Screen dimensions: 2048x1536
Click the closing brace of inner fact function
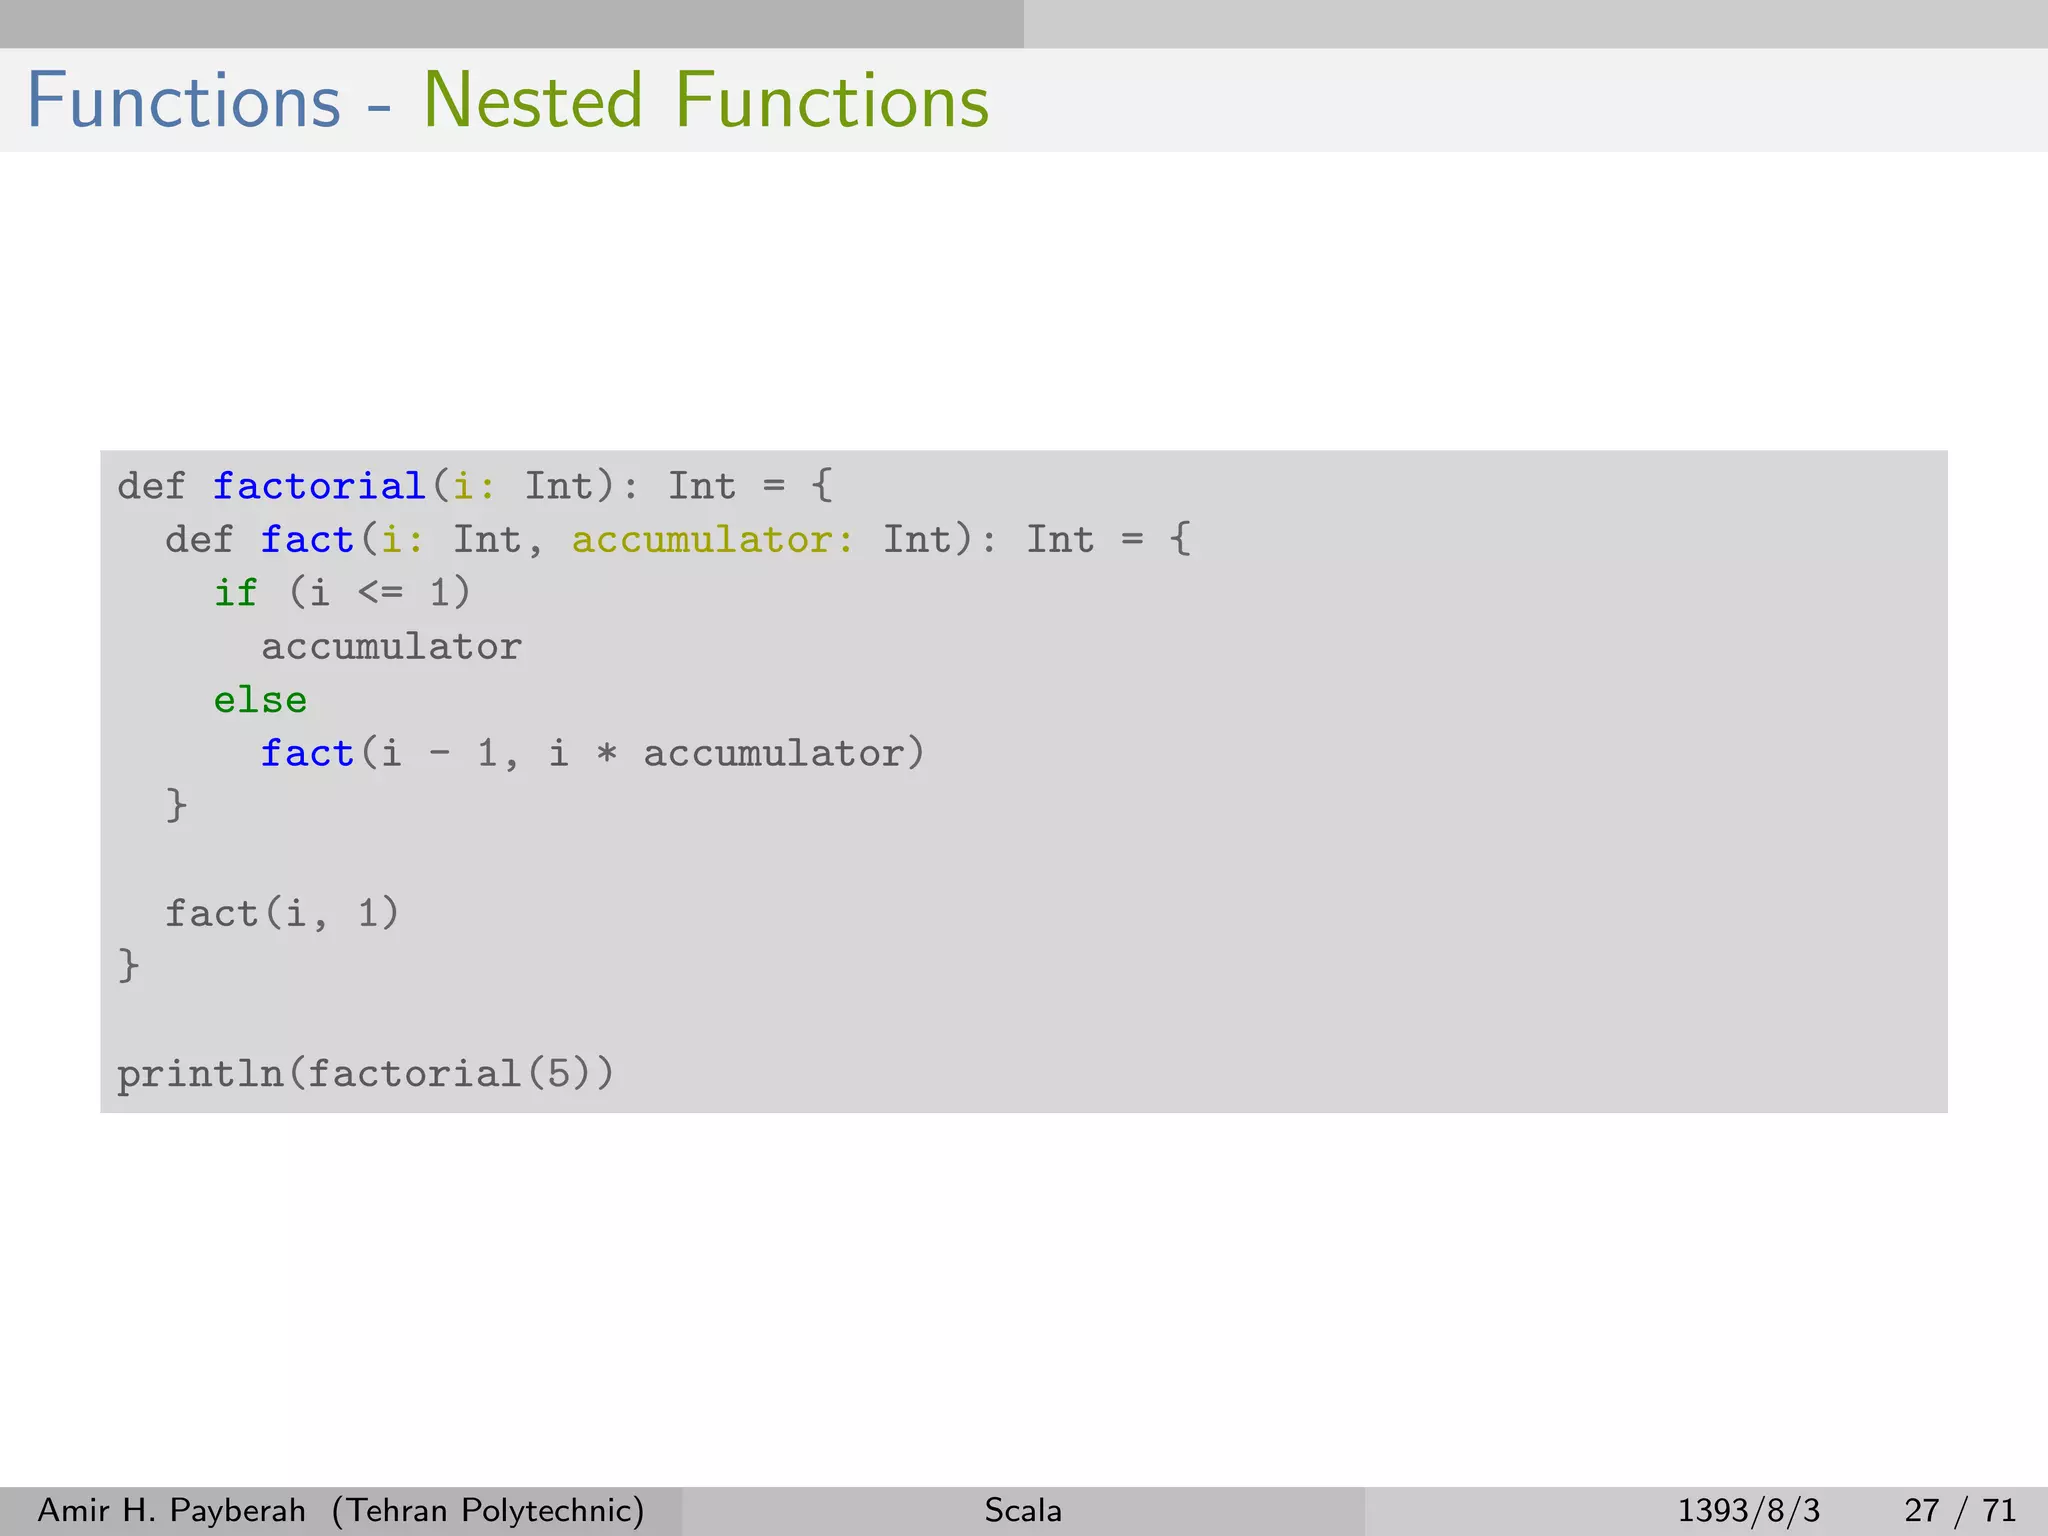(176, 805)
